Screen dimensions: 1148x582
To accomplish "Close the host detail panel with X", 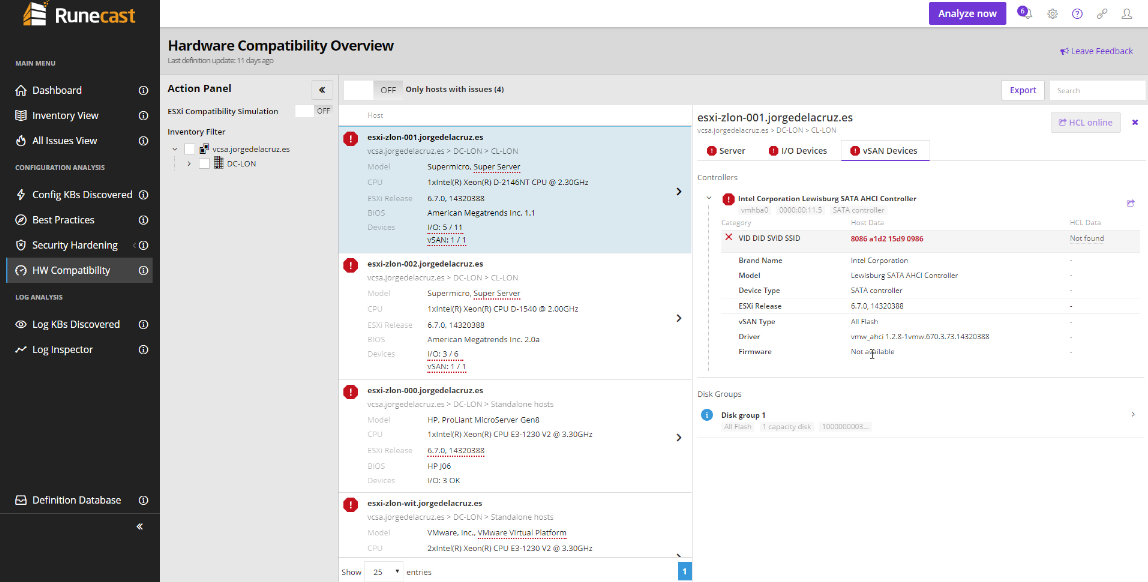I will point(1135,122).
